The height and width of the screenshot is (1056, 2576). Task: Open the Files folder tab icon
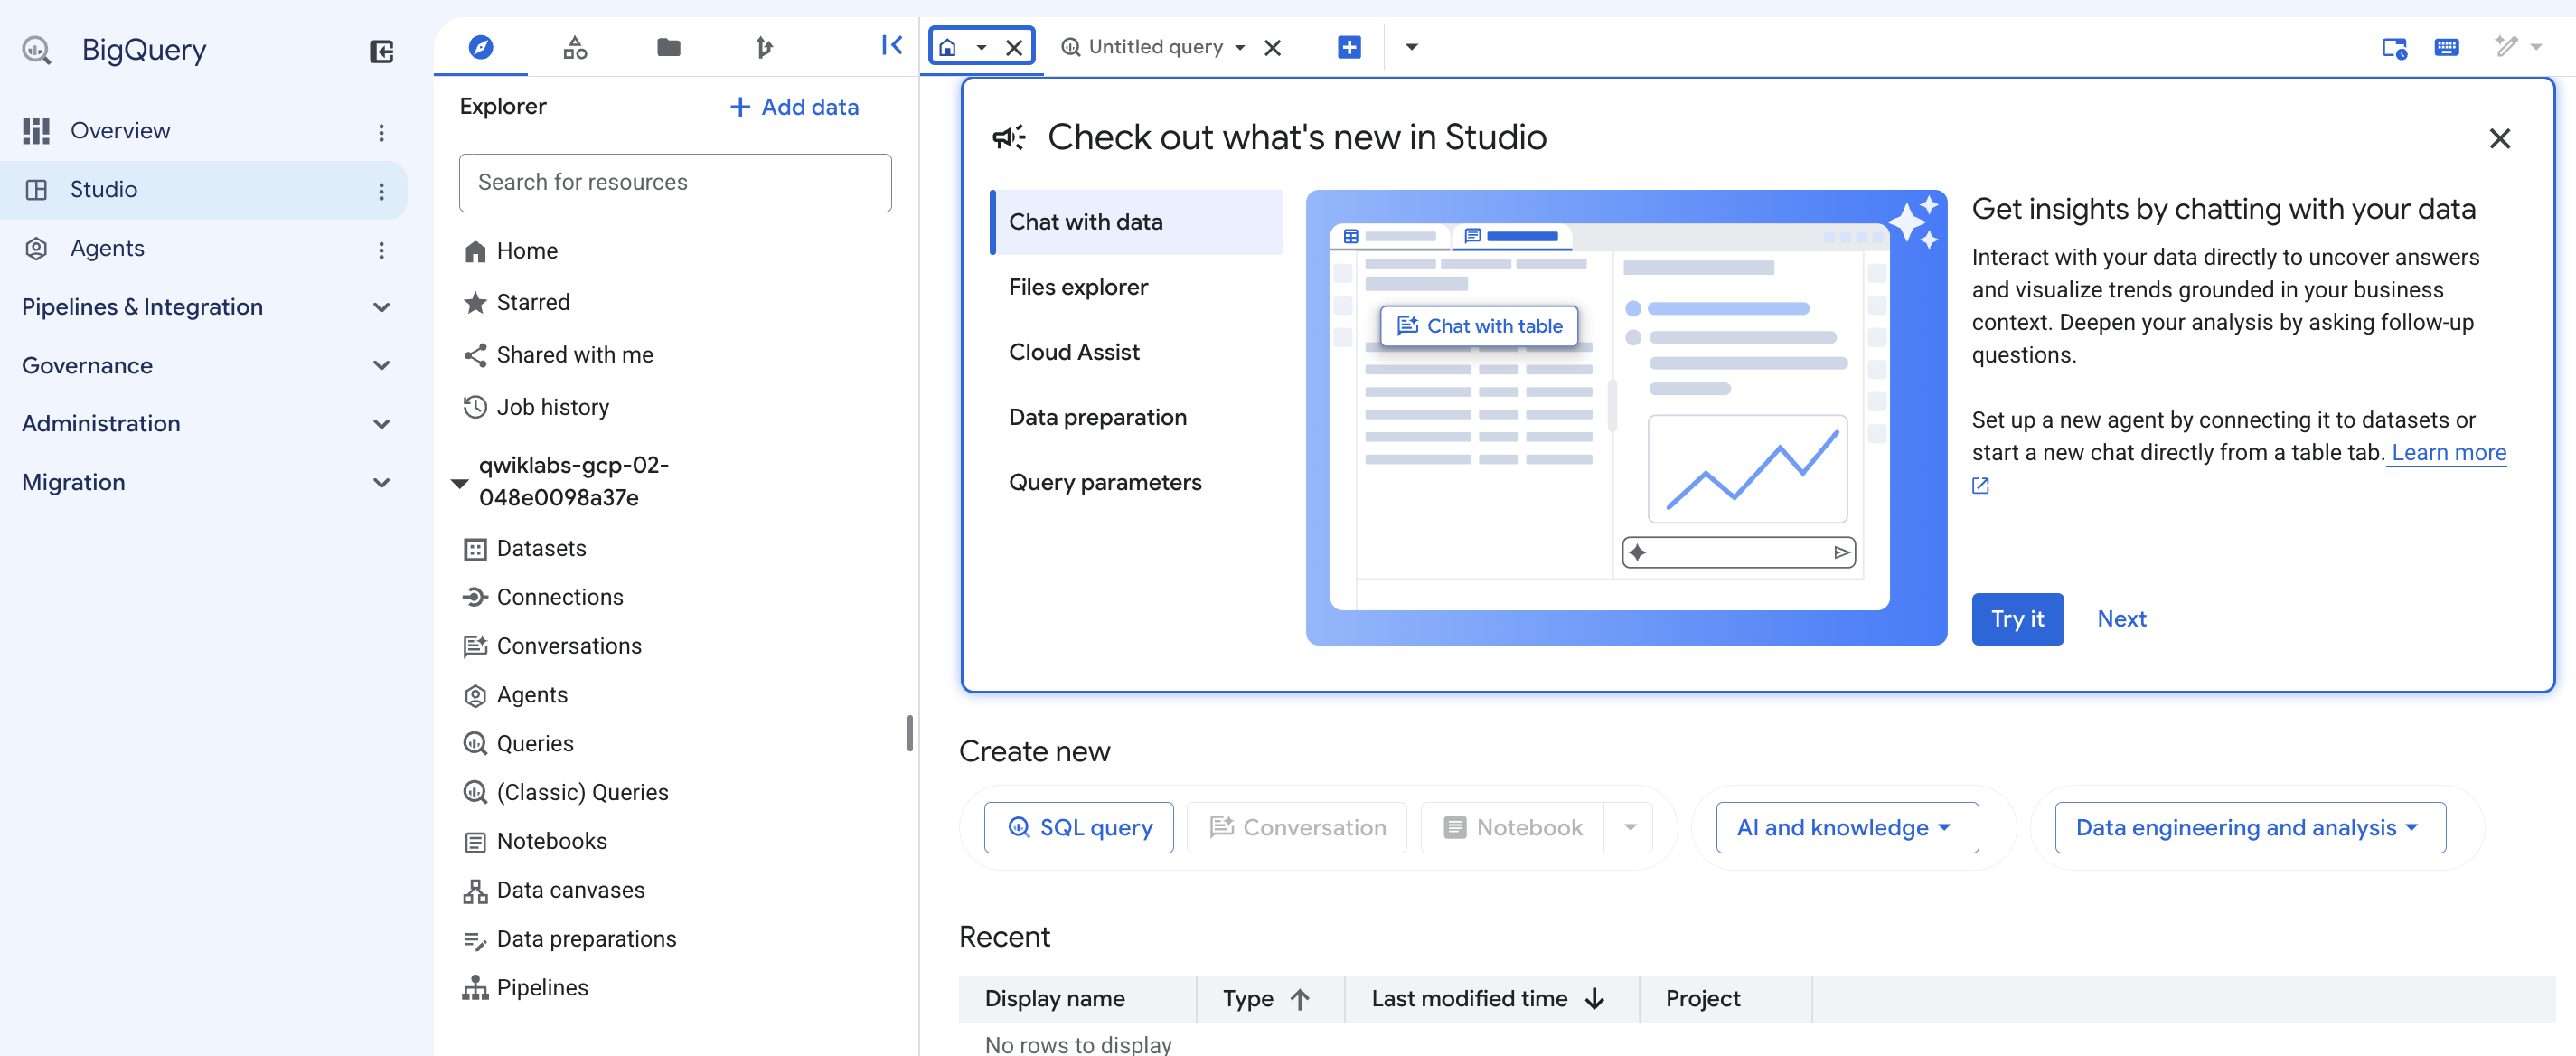pyautogui.click(x=669, y=47)
